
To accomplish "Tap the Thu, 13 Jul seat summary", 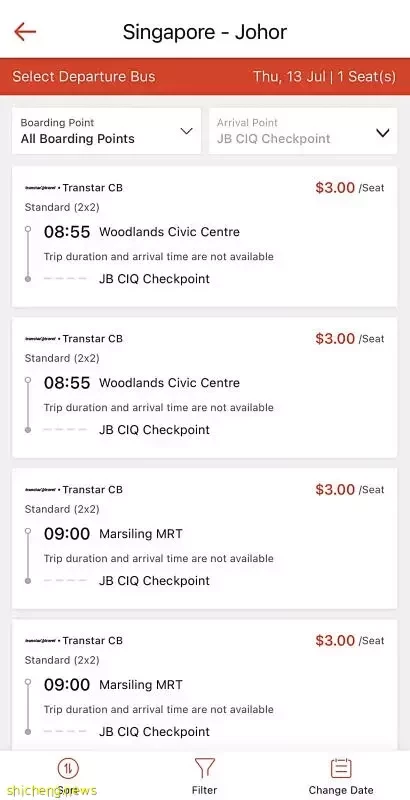I will [324, 77].
